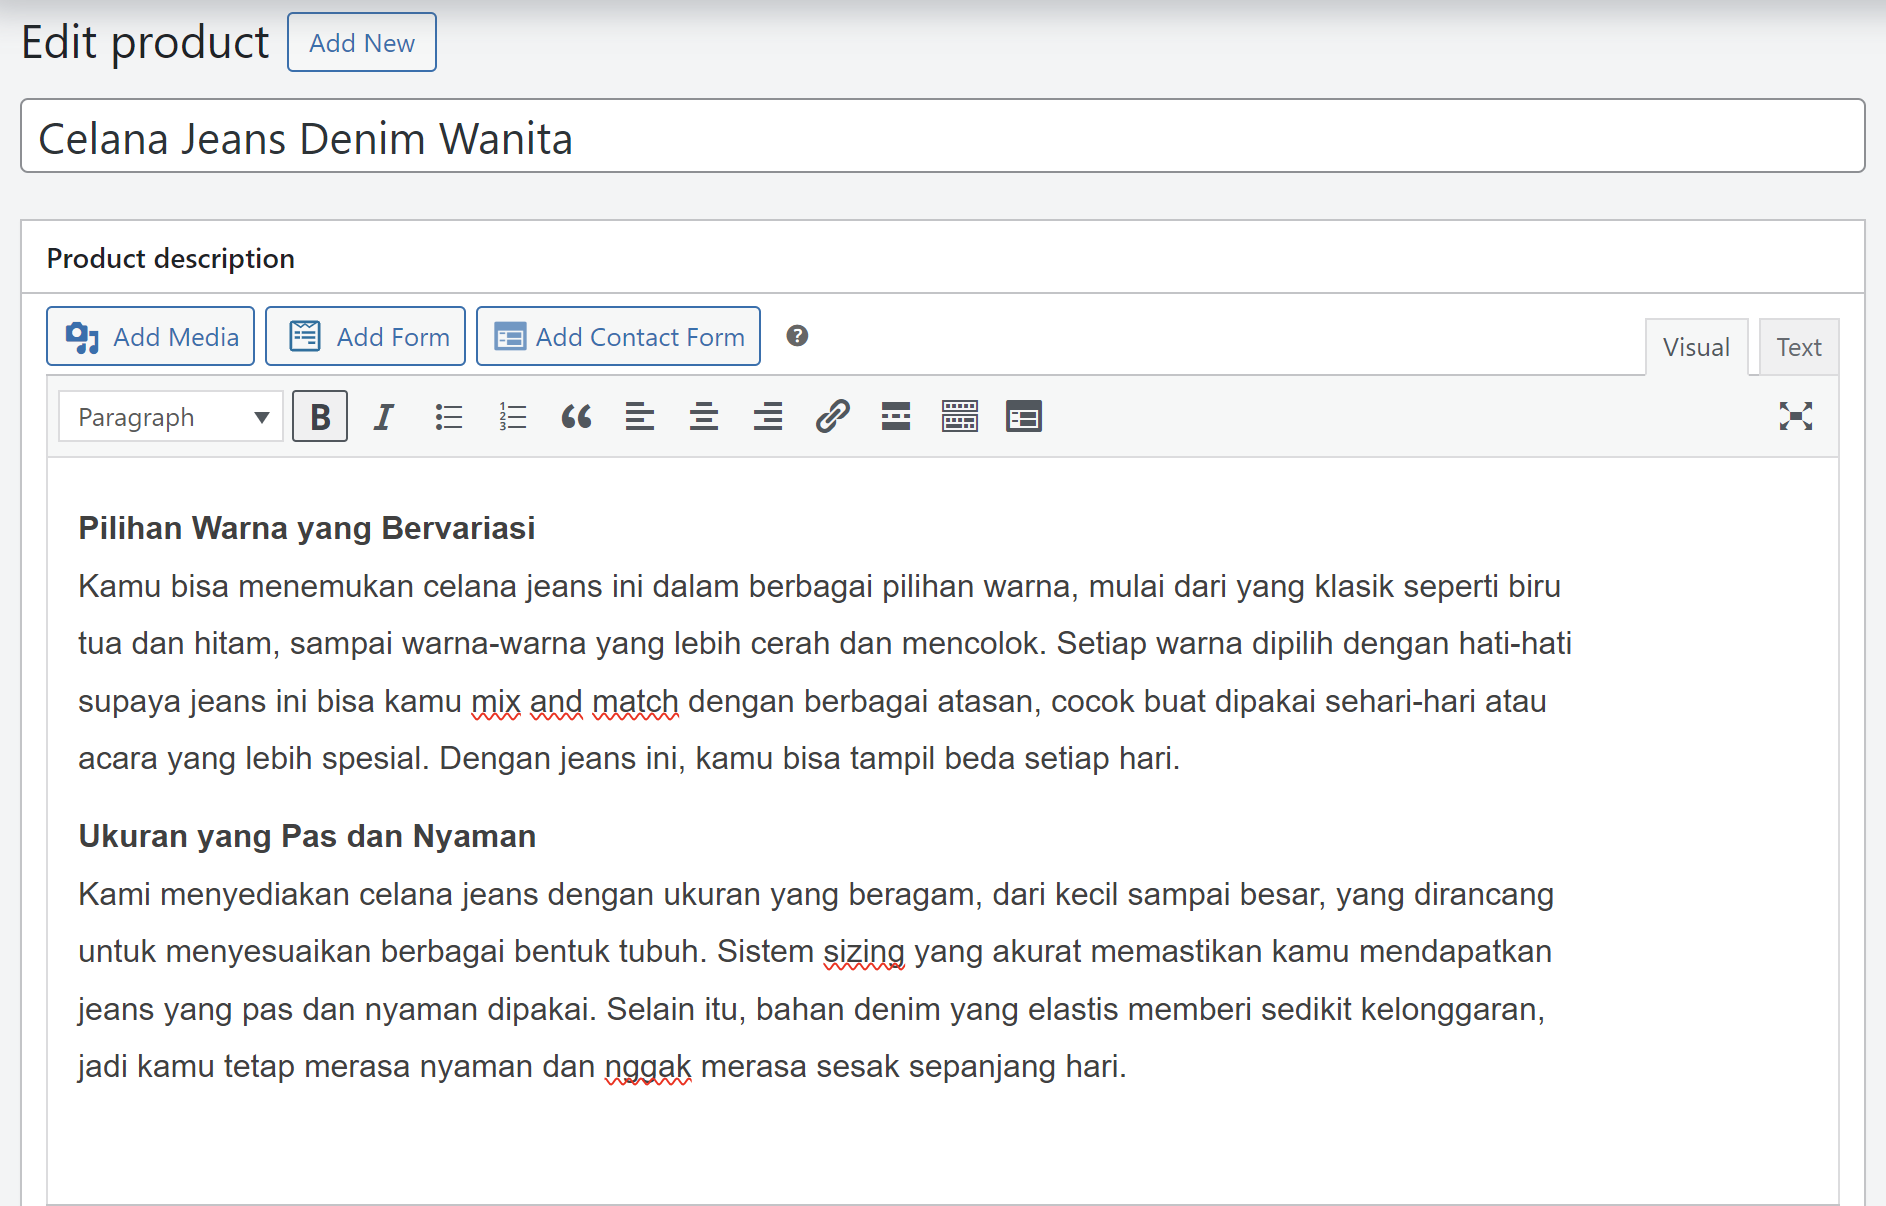Insert a numbered list
The image size is (1886, 1206).
tap(512, 416)
